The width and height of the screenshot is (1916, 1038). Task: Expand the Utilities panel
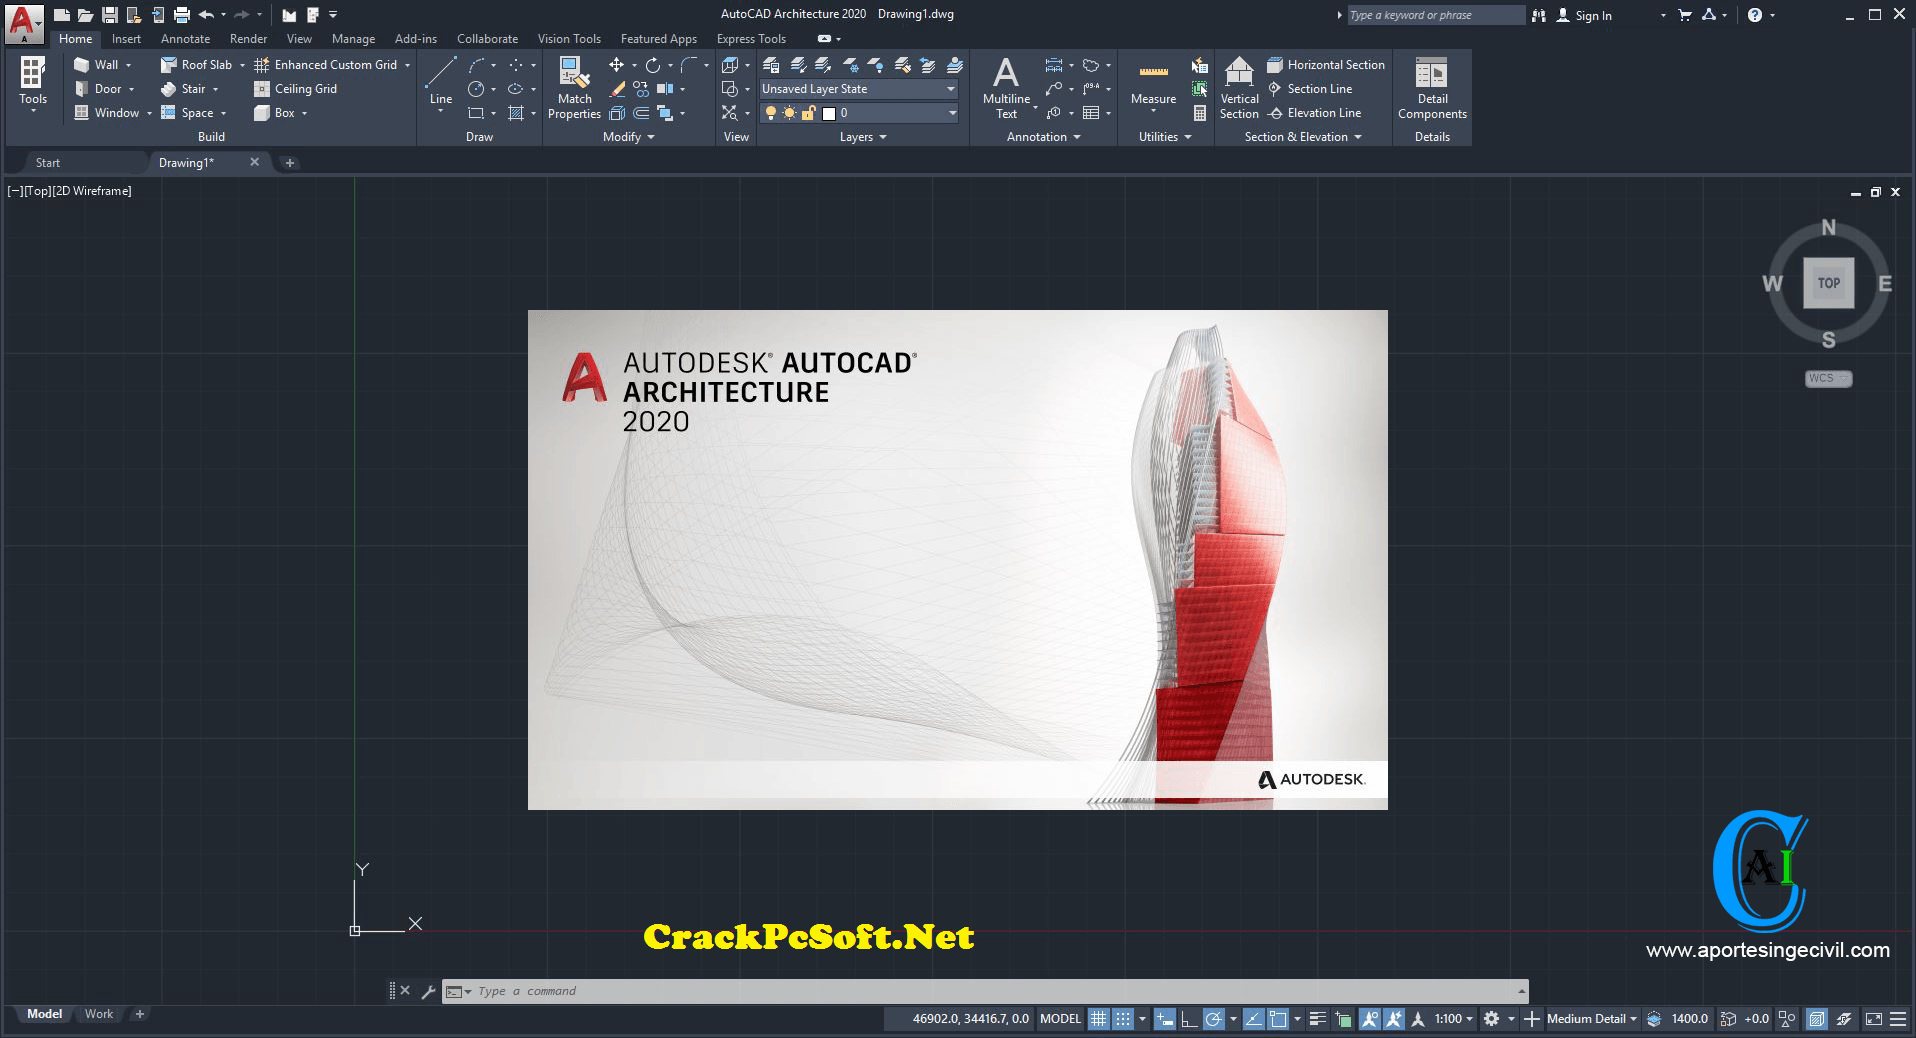tap(1165, 137)
